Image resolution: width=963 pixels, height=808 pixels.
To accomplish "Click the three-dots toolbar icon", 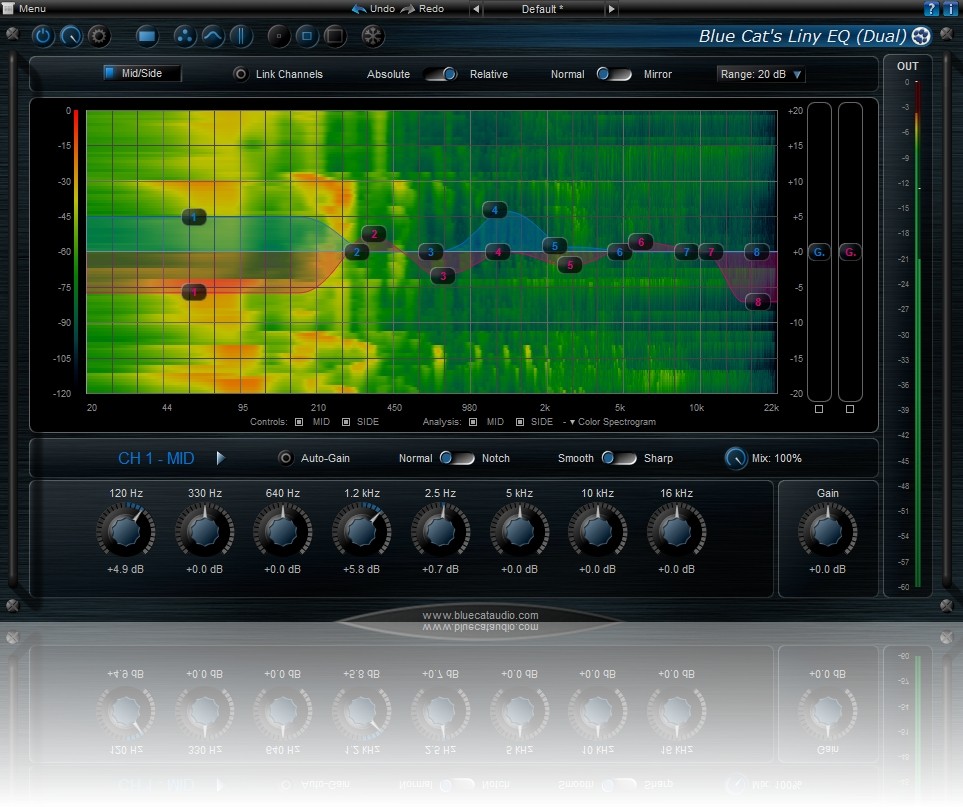I will pos(184,36).
